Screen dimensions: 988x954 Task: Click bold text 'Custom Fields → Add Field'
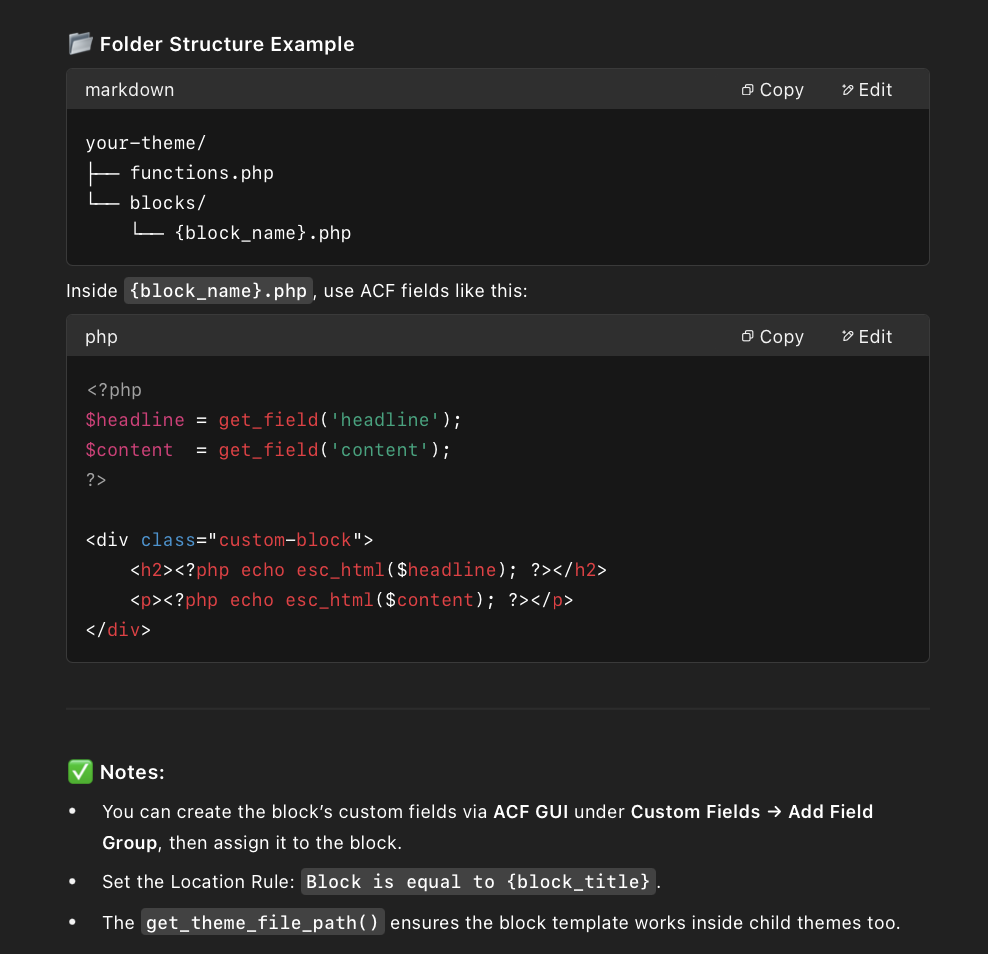point(752,812)
